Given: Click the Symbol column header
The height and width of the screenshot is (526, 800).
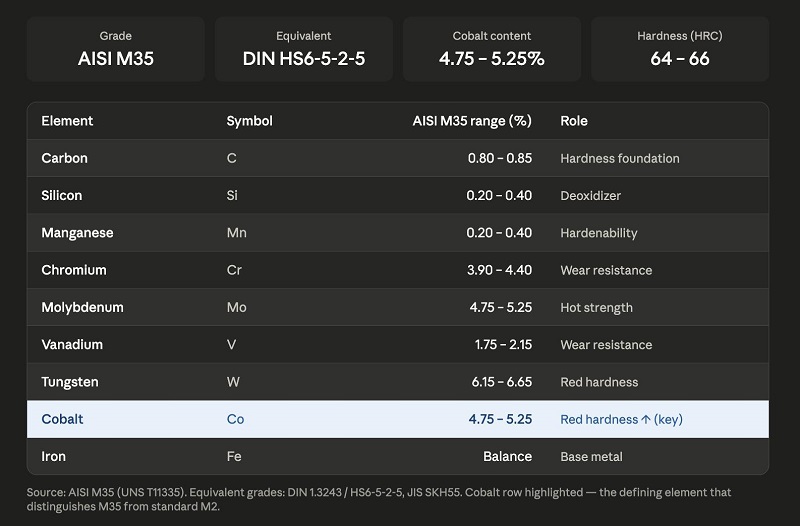Looking at the screenshot, I should tap(249, 121).
